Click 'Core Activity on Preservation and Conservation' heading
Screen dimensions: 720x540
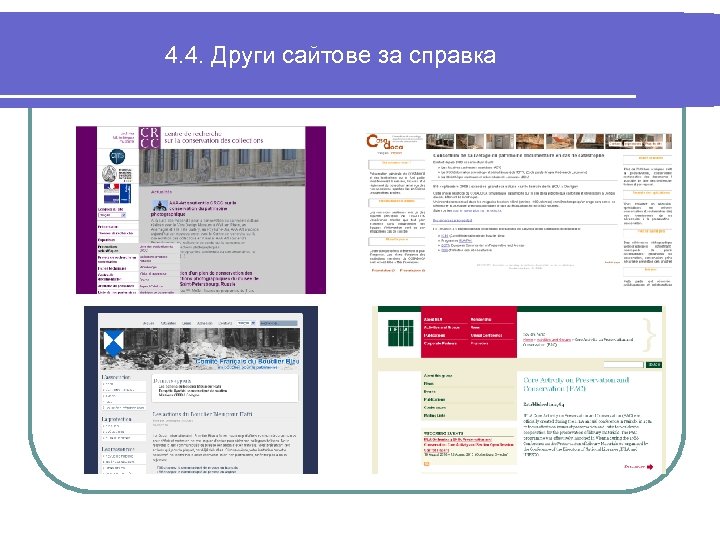pyautogui.click(x=576, y=384)
